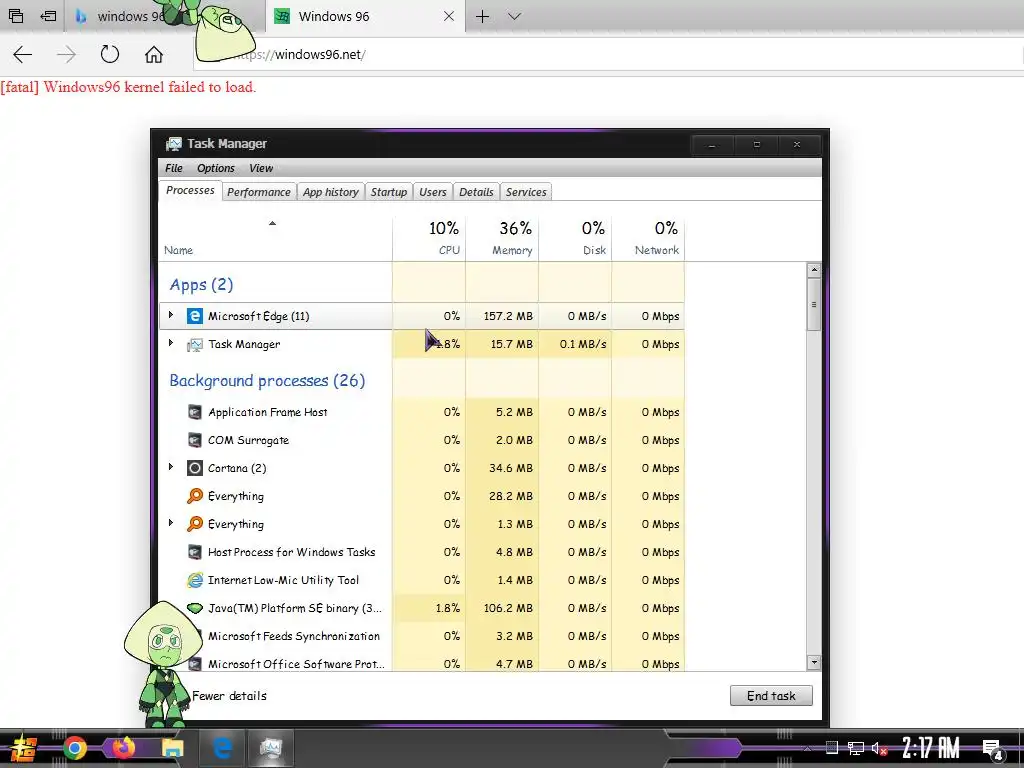Select the Microsoft Office Software Prot... row

click(422, 664)
